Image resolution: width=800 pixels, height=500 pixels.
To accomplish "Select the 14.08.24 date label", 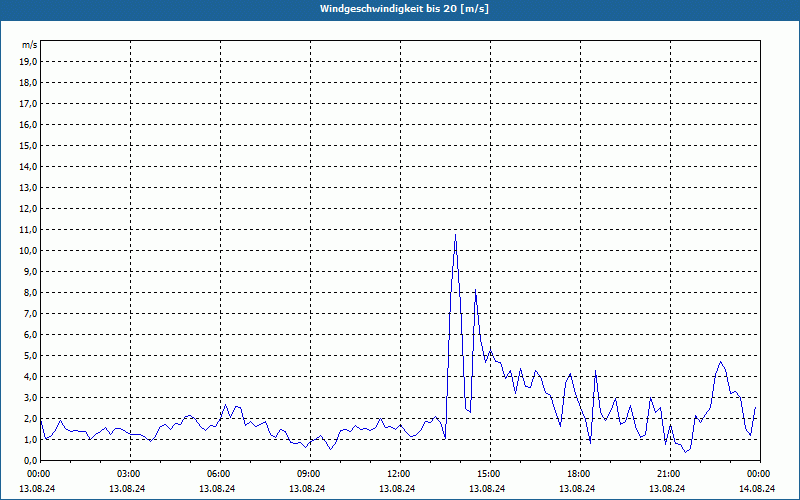I will pyautogui.click(x=757, y=488).
